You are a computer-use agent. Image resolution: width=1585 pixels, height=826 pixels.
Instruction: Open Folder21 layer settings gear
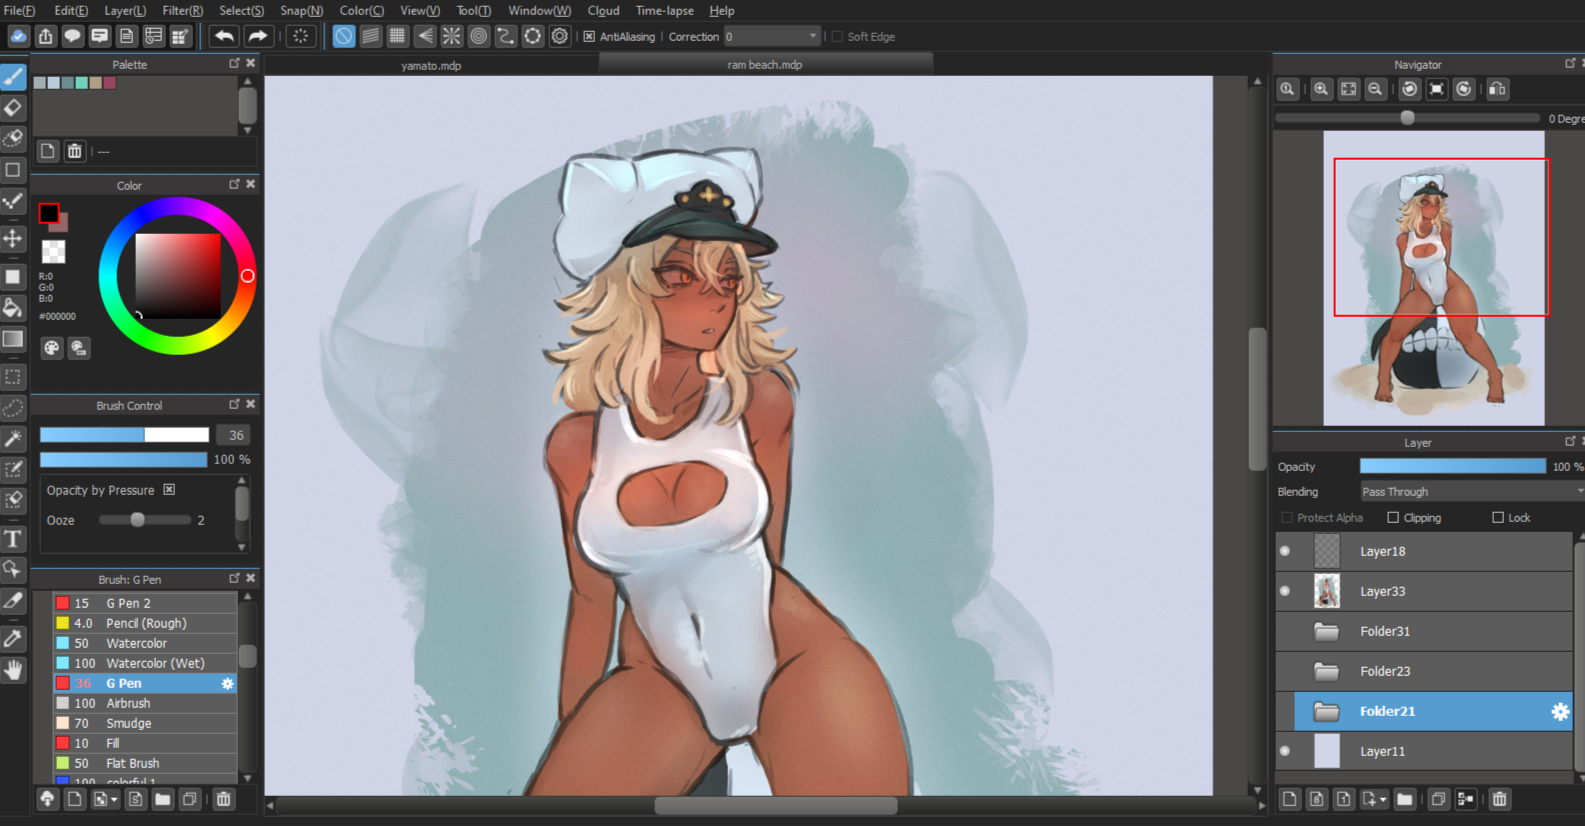click(1559, 712)
